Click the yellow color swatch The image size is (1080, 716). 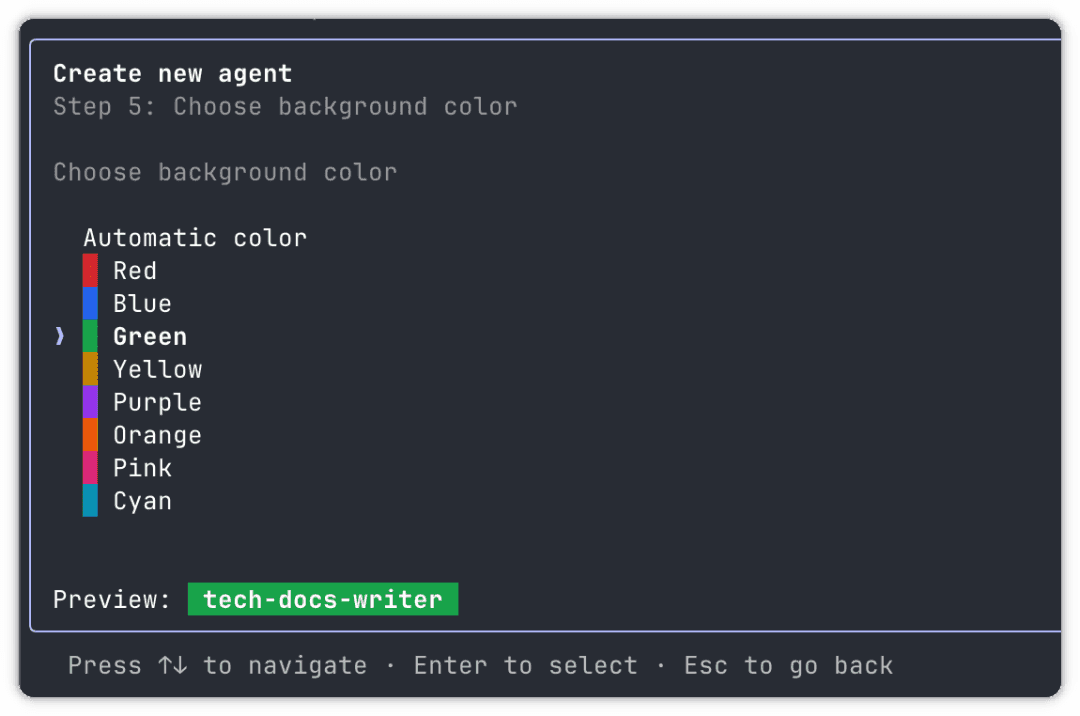coord(90,370)
